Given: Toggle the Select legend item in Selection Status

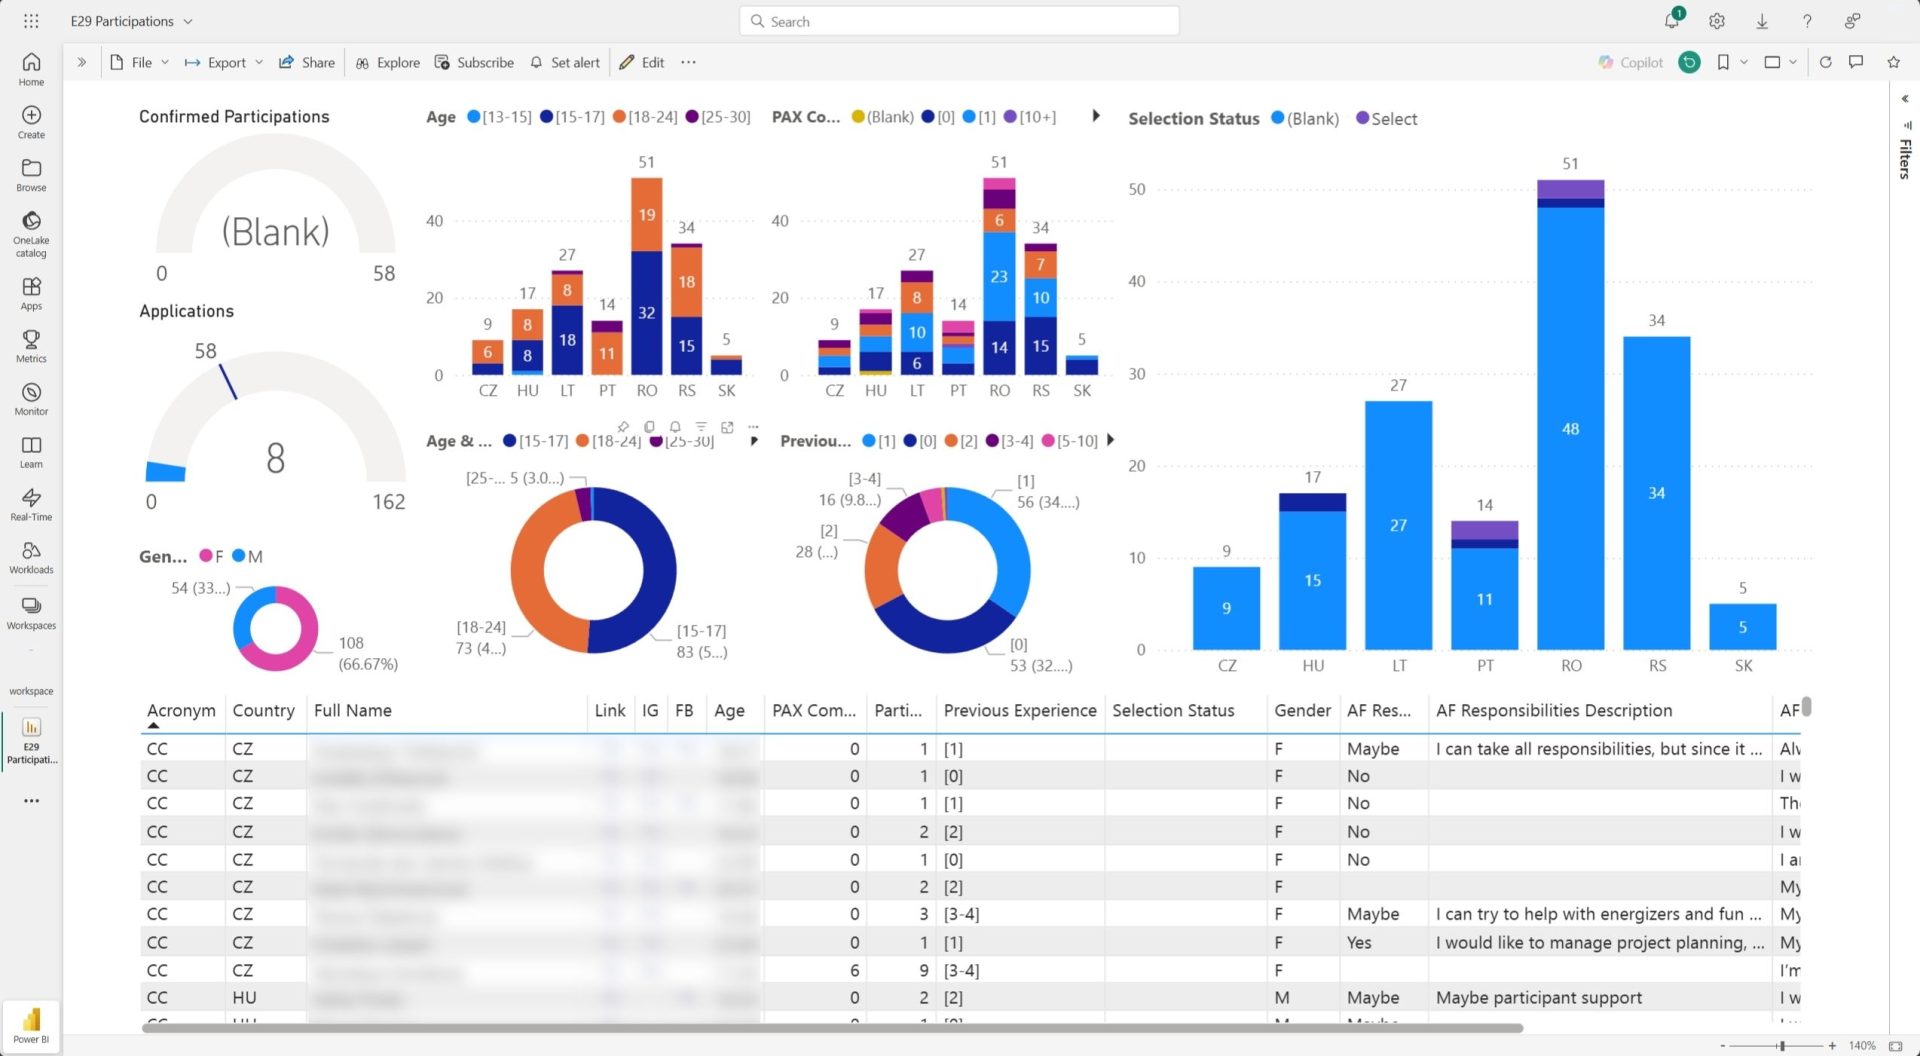Looking at the screenshot, I should [1386, 119].
